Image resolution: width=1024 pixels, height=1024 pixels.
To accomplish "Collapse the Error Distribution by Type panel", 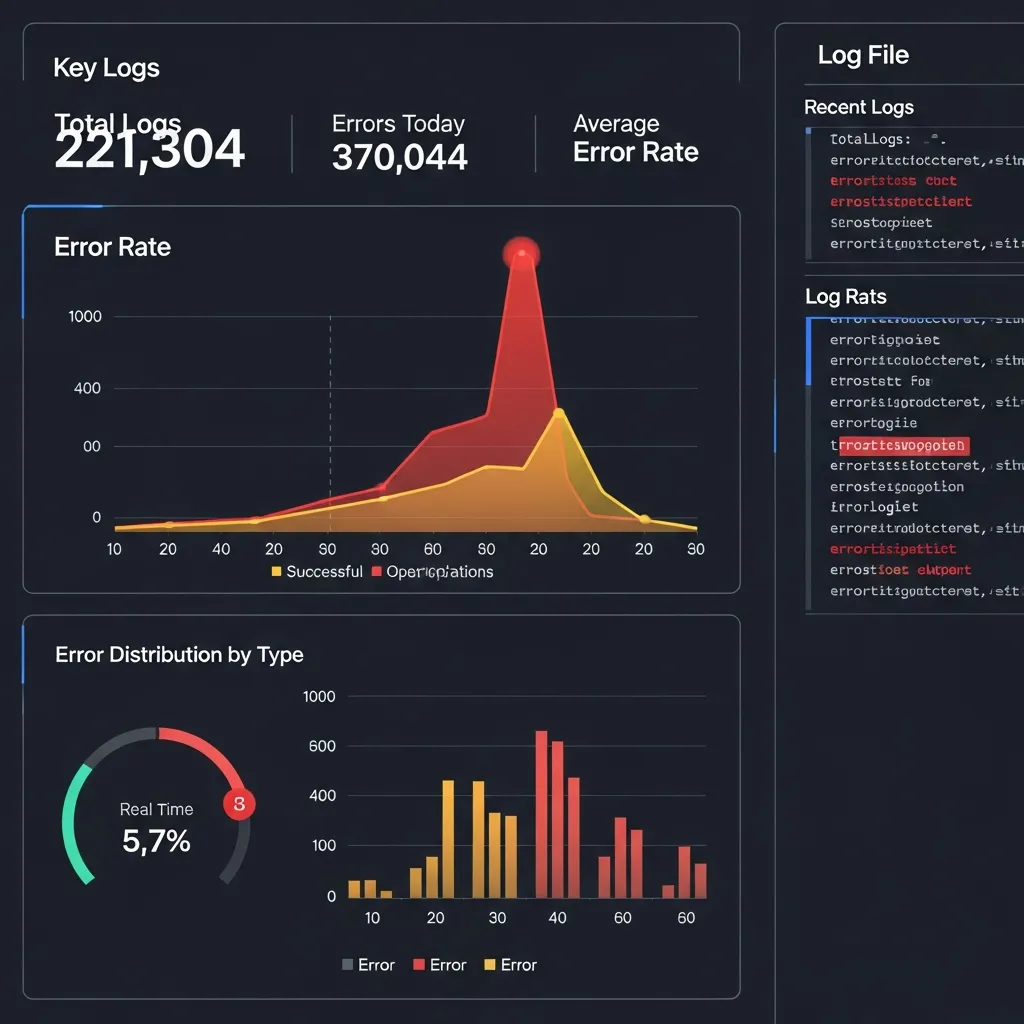I will [x=178, y=655].
